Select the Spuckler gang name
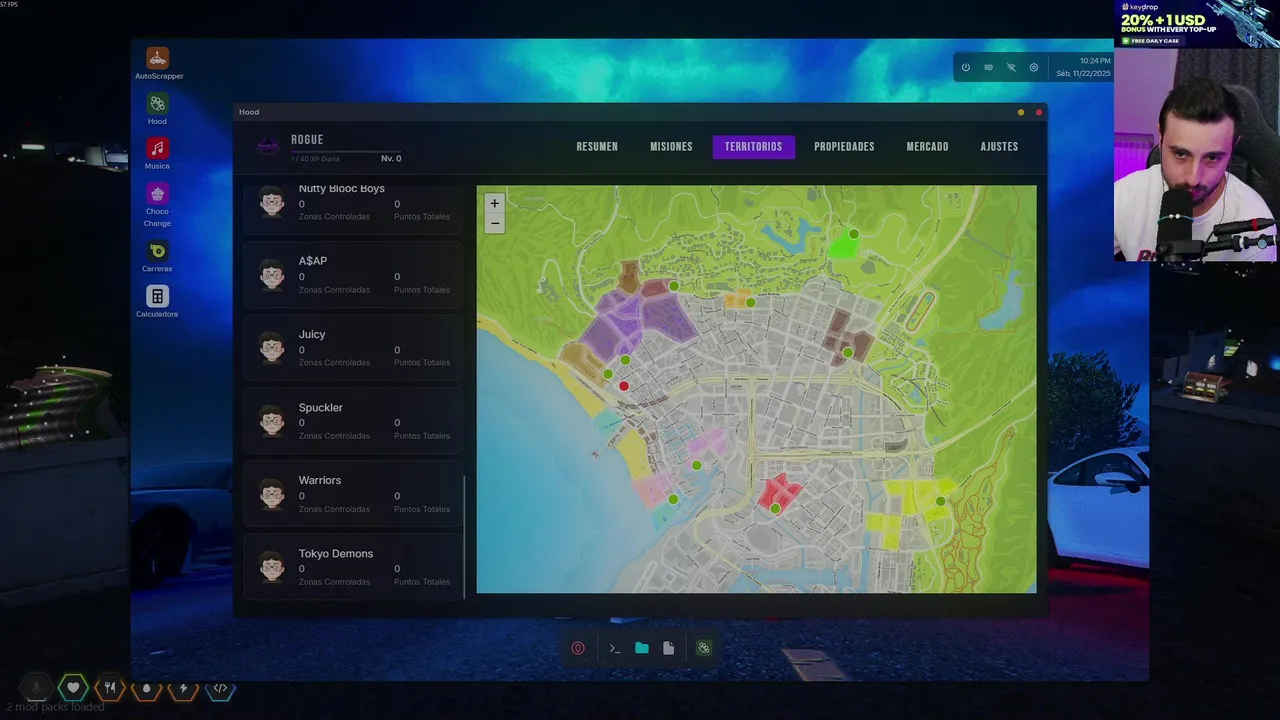The height and width of the screenshot is (720, 1280). pos(321,408)
